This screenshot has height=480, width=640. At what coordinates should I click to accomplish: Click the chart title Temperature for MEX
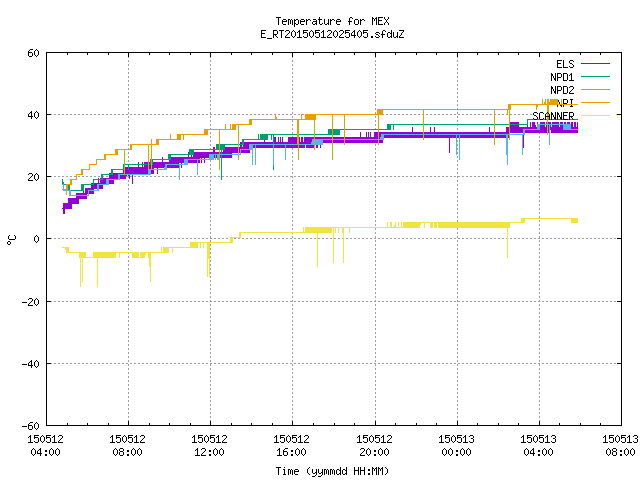pos(332,21)
